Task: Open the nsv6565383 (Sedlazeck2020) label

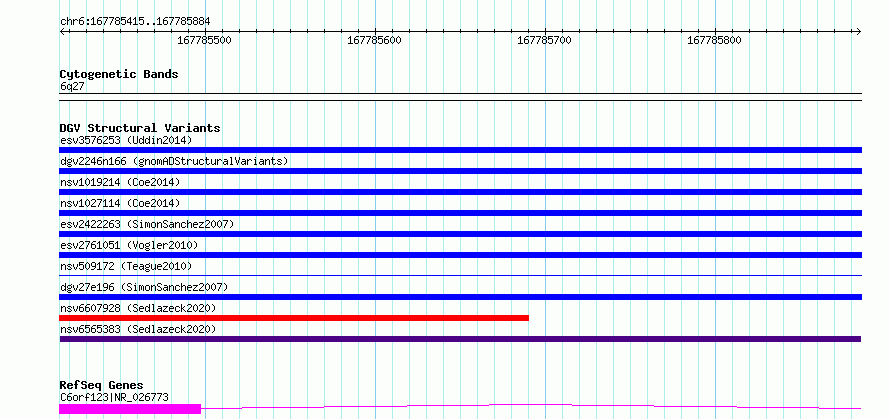Action: click(138, 329)
